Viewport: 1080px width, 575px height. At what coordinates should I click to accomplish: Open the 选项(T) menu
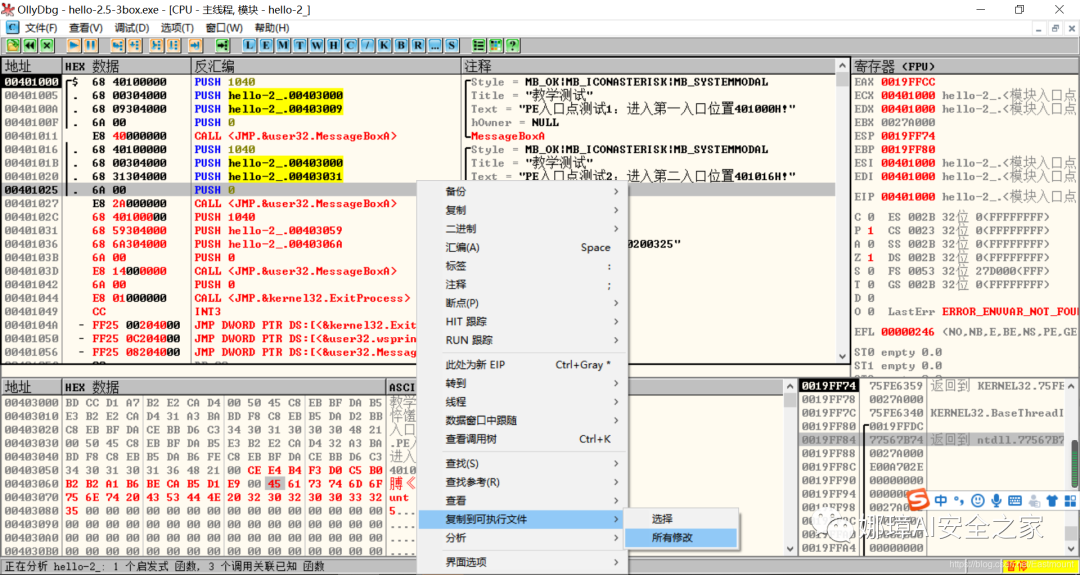[x=177, y=28]
